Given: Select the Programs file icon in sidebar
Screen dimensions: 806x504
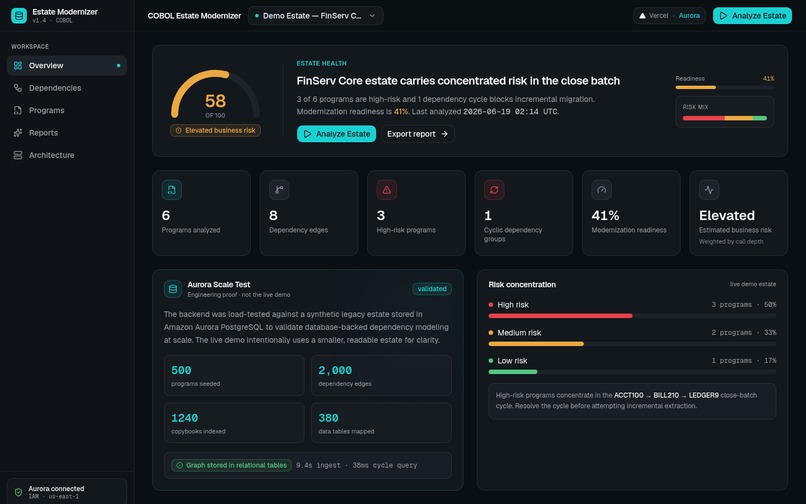Looking at the screenshot, I should pos(18,111).
